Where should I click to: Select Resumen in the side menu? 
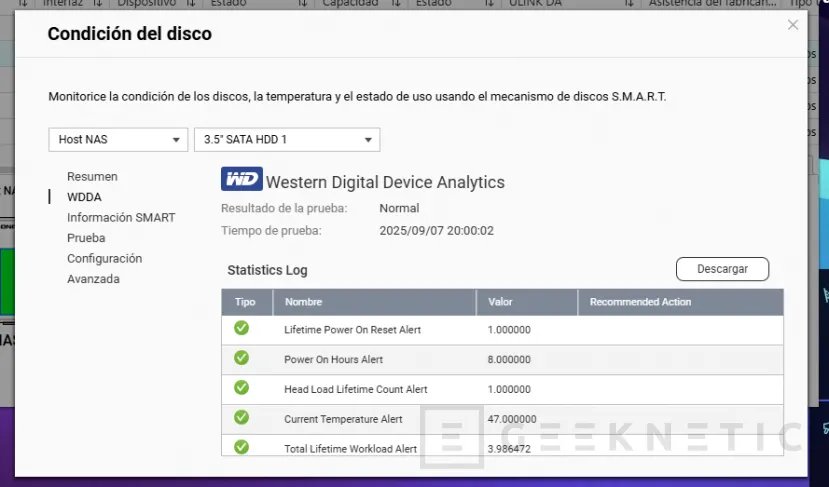coord(92,177)
